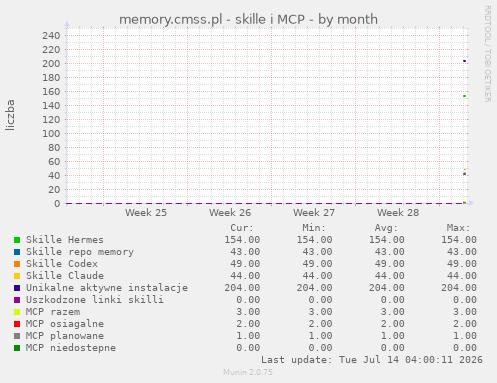Select the 'Uszkodzone linki skilli' label
The height and width of the screenshot is (383, 497).
pyautogui.click(x=95, y=300)
